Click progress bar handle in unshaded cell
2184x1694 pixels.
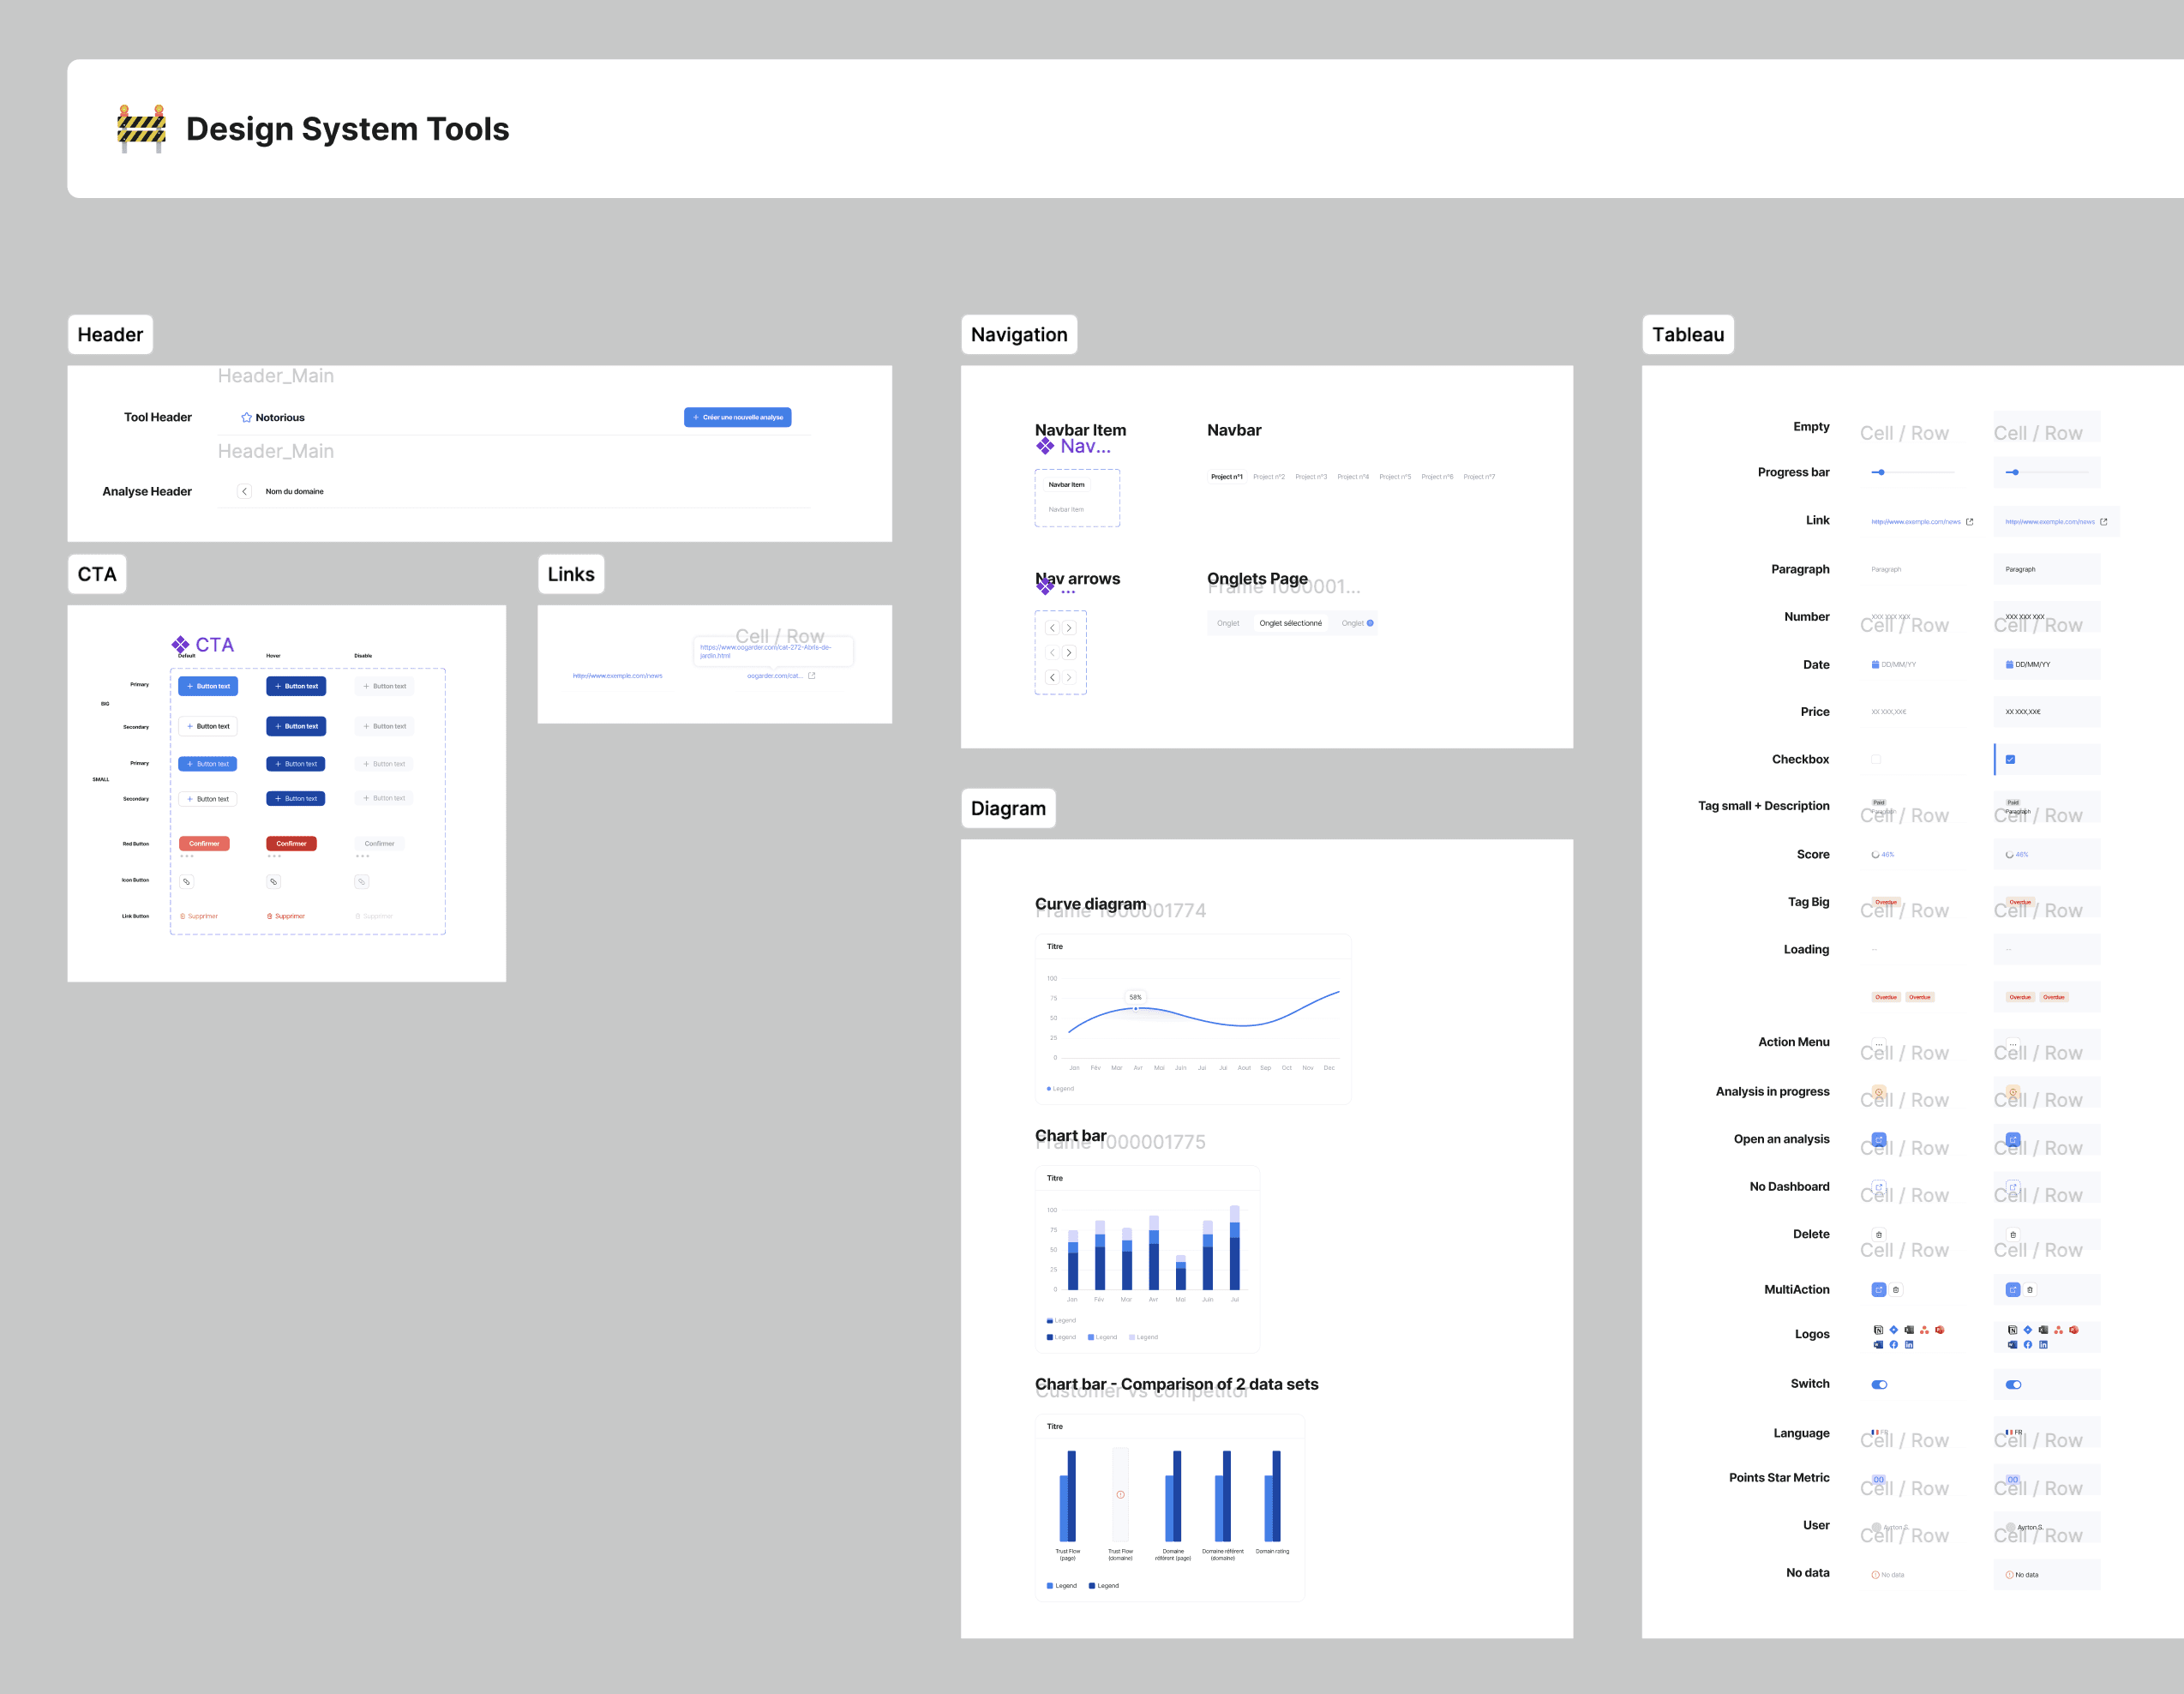1881,472
